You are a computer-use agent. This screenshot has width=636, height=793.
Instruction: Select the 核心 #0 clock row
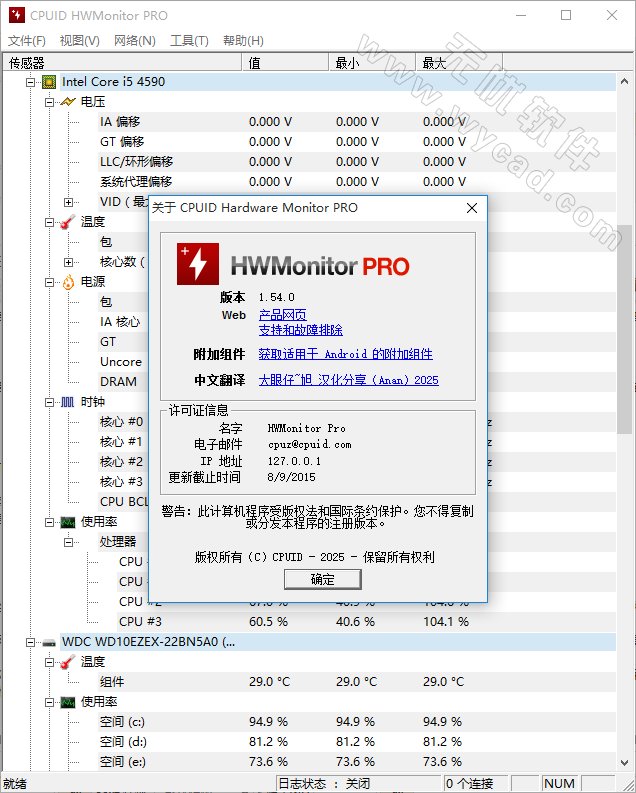(x=121, y=422)
